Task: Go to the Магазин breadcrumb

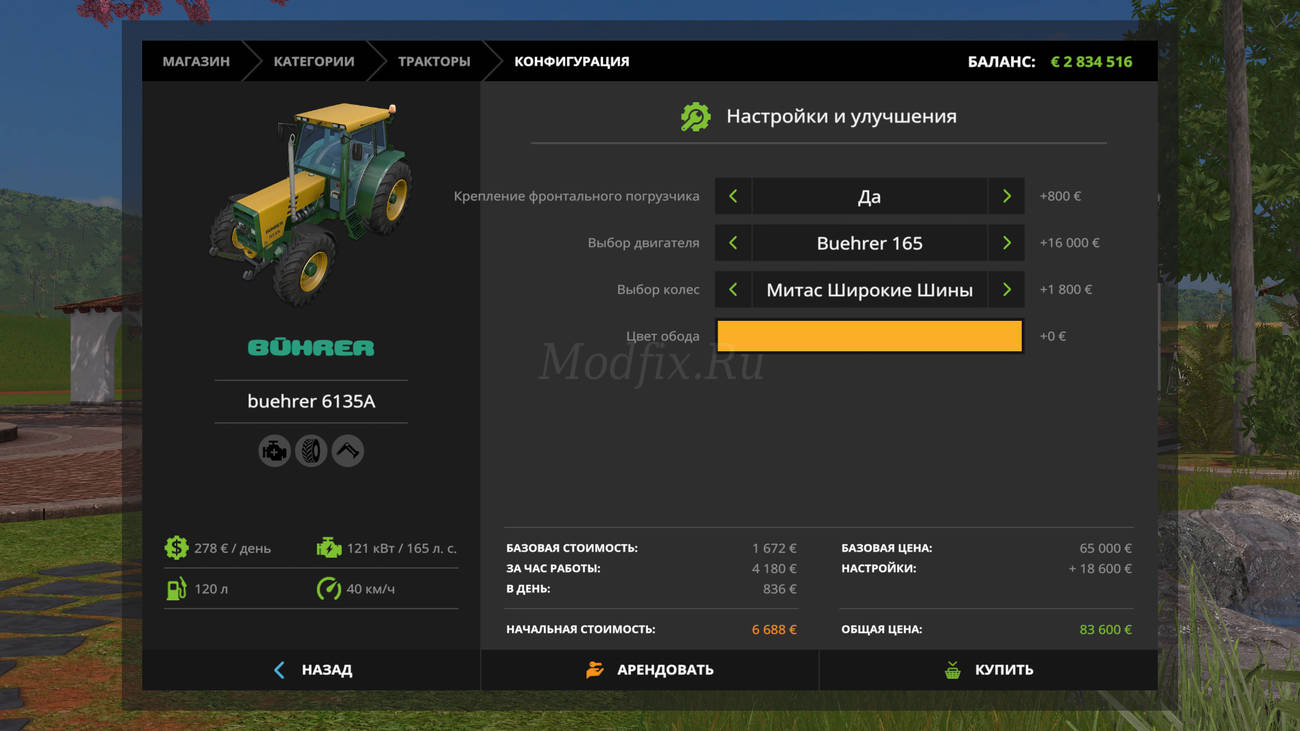Action: pos(196,61)
